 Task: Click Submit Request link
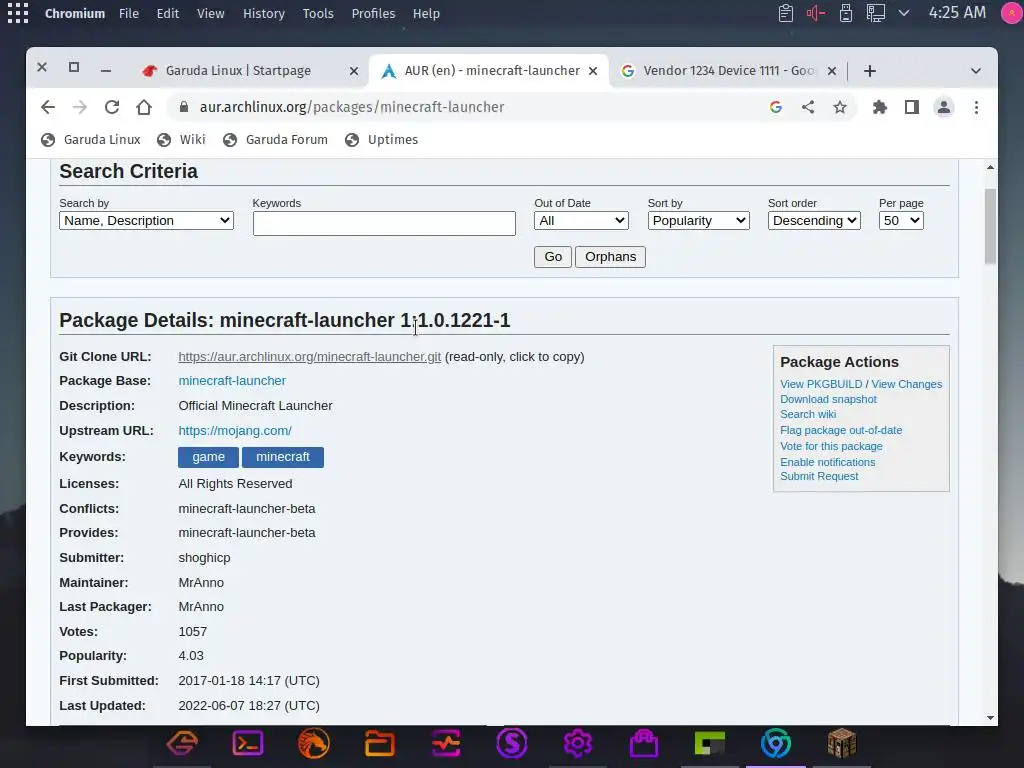coord(819,476)
